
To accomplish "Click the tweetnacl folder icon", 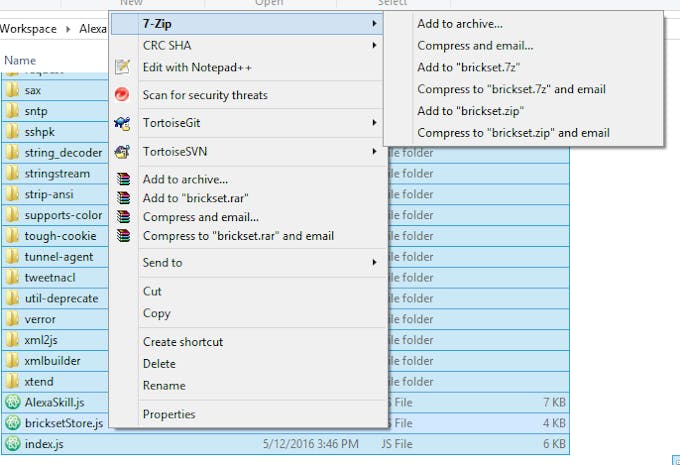I will point(13,278).
